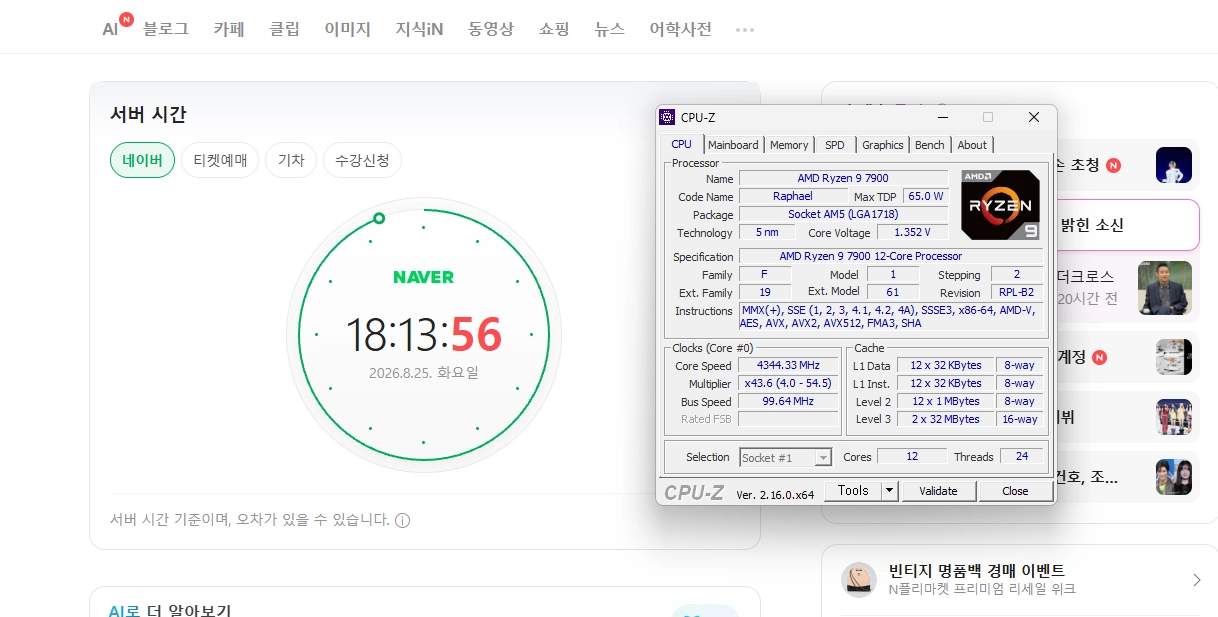Click the Core Speed value 4344.33 MHz
The width and height of the screenshot is (1218, 617).
pyautogui.click(x=788, y=365)
